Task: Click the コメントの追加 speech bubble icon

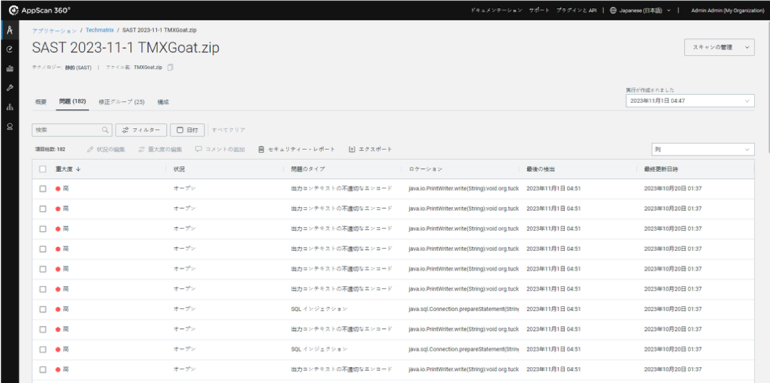Action: [198, 149]
